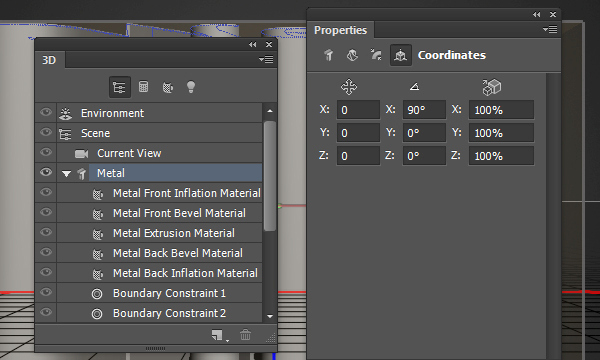Click material icon of Metal Back Bevel Material
Screen dimensions: 600x360
(98, 254)
